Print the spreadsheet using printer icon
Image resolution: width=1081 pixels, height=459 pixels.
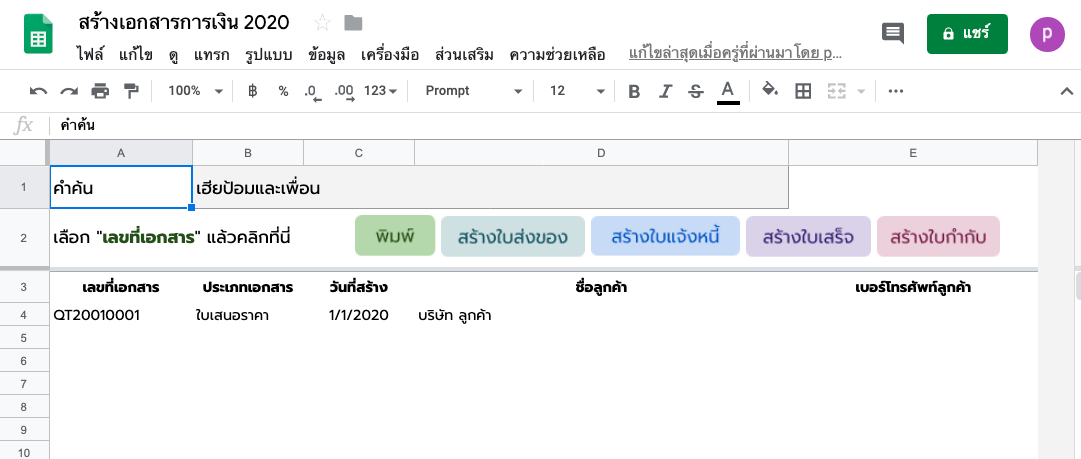click(x=101, y=91)
